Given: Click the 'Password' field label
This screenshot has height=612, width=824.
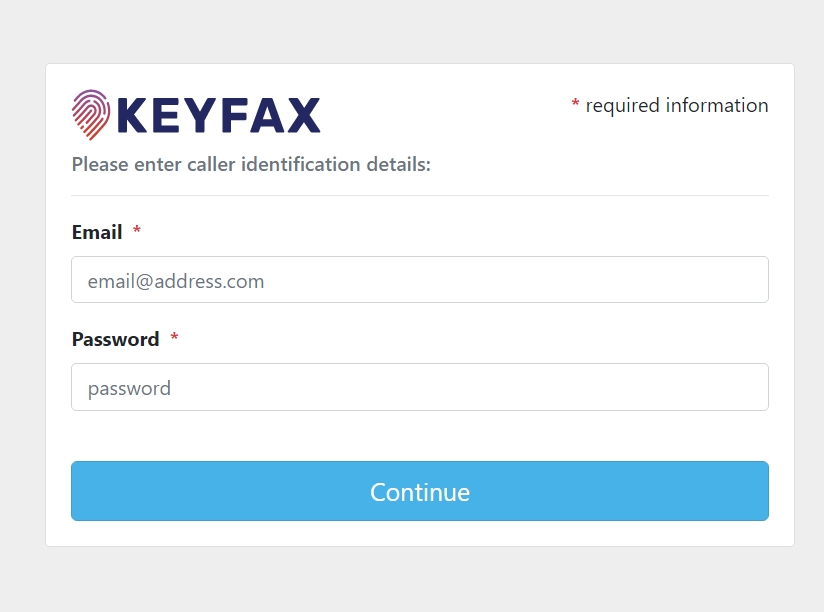Looking at the screenshot, I should pos(115,339).
